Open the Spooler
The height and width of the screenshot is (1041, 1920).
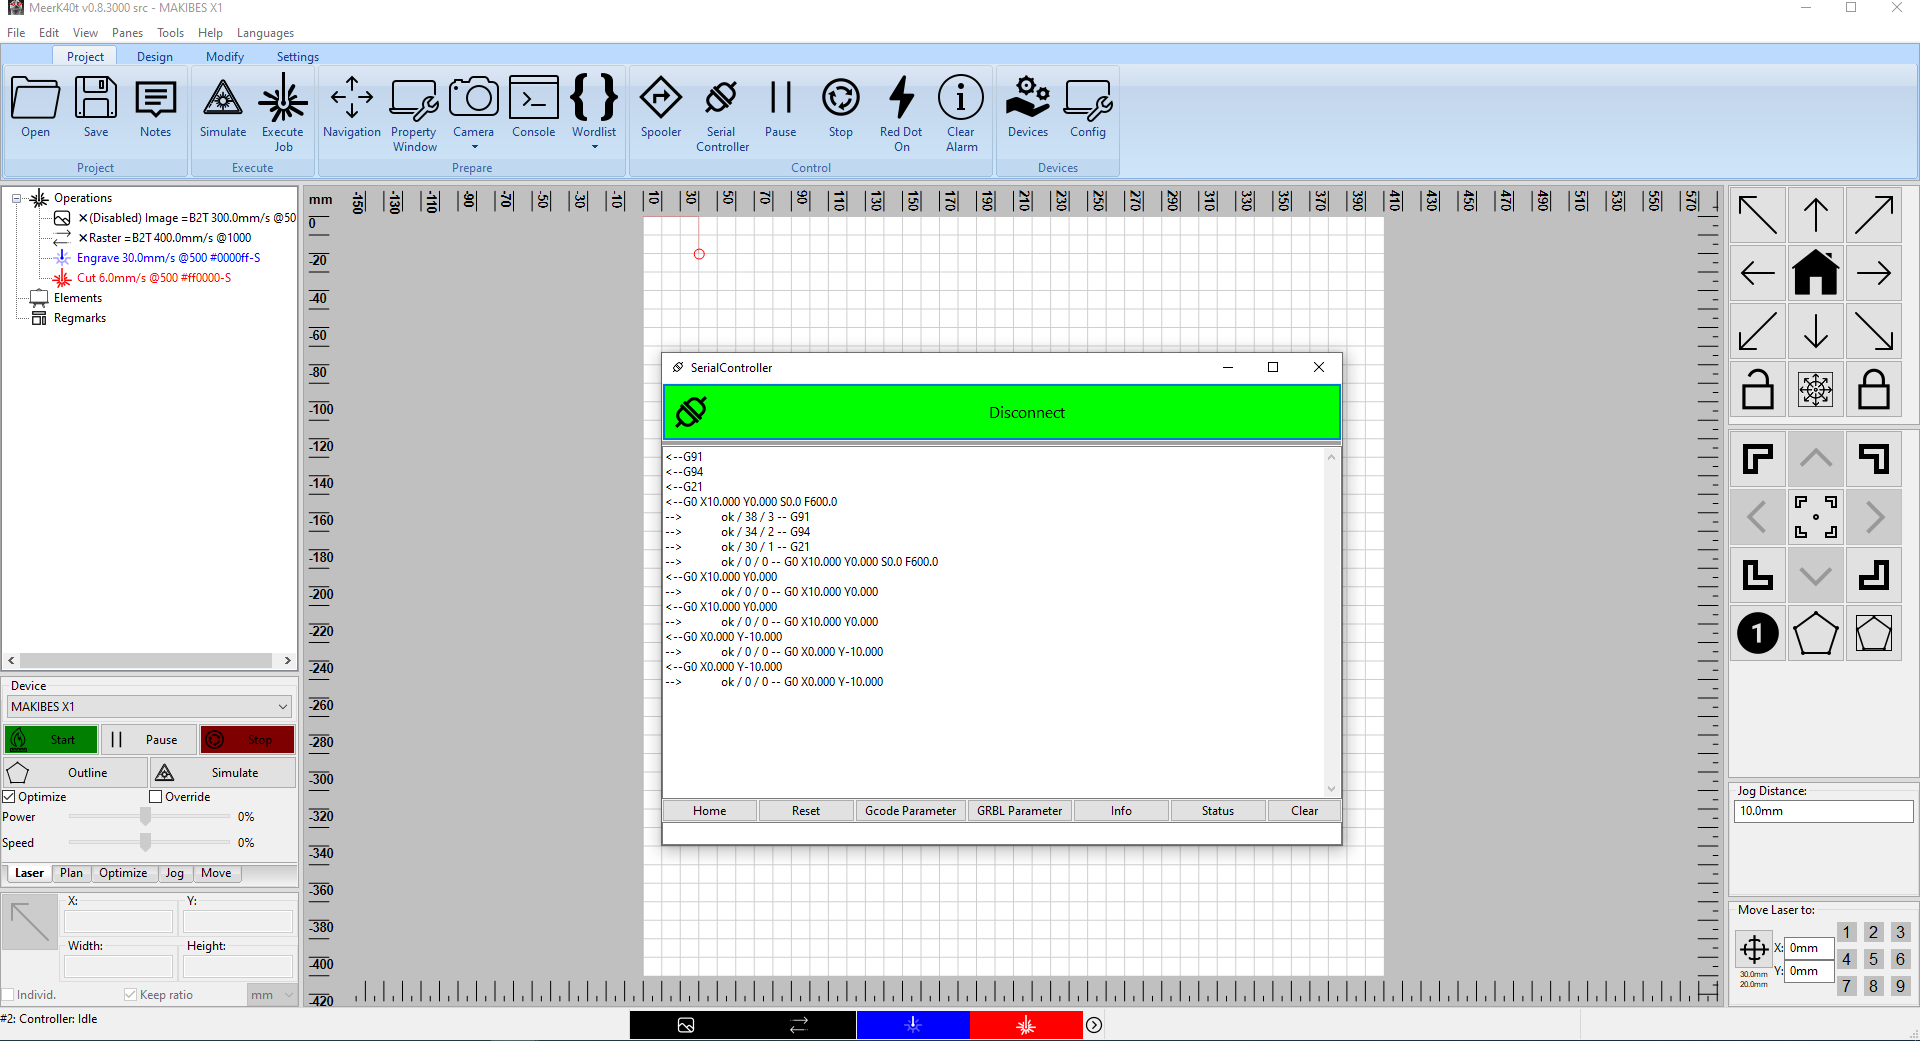coord(661,108)
